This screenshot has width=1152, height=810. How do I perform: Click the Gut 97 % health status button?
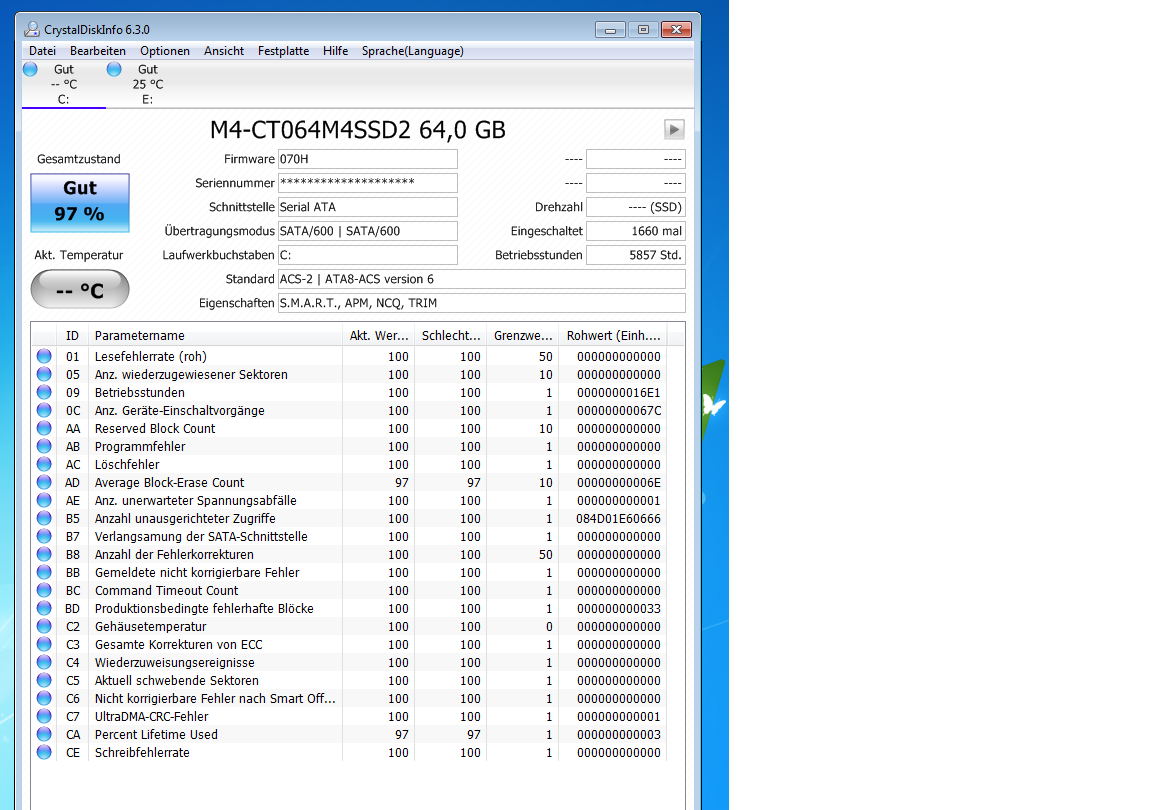click(80, 203)
